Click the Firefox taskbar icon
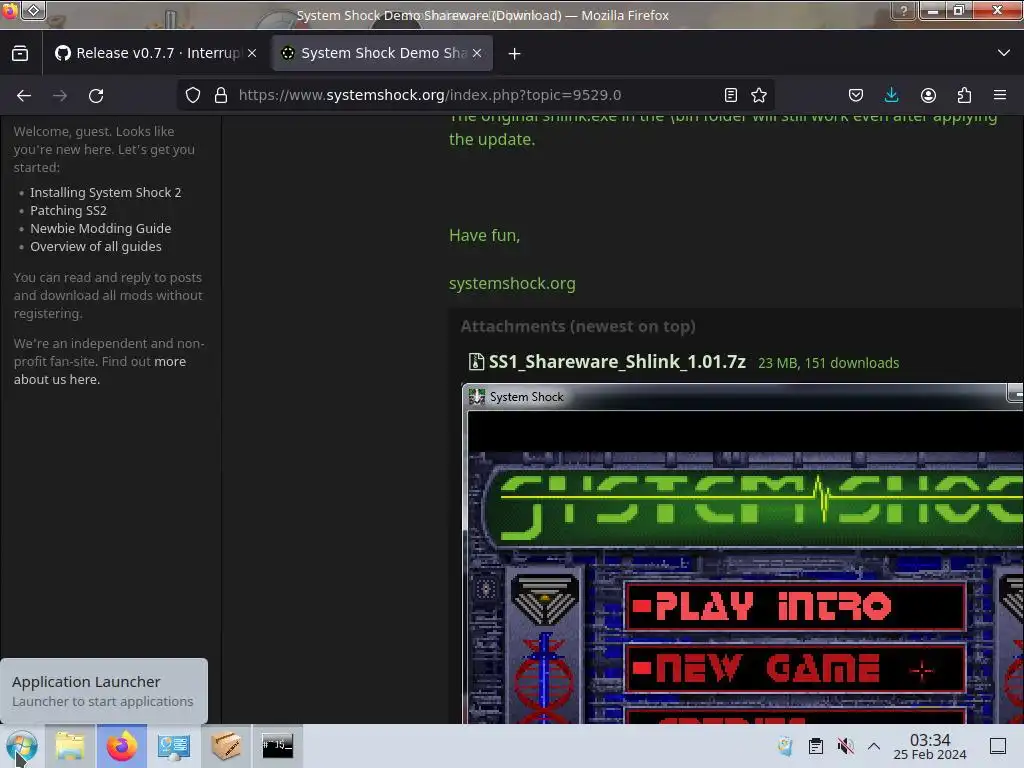This screenshot has width=1024, height=768. pos(122,746)
